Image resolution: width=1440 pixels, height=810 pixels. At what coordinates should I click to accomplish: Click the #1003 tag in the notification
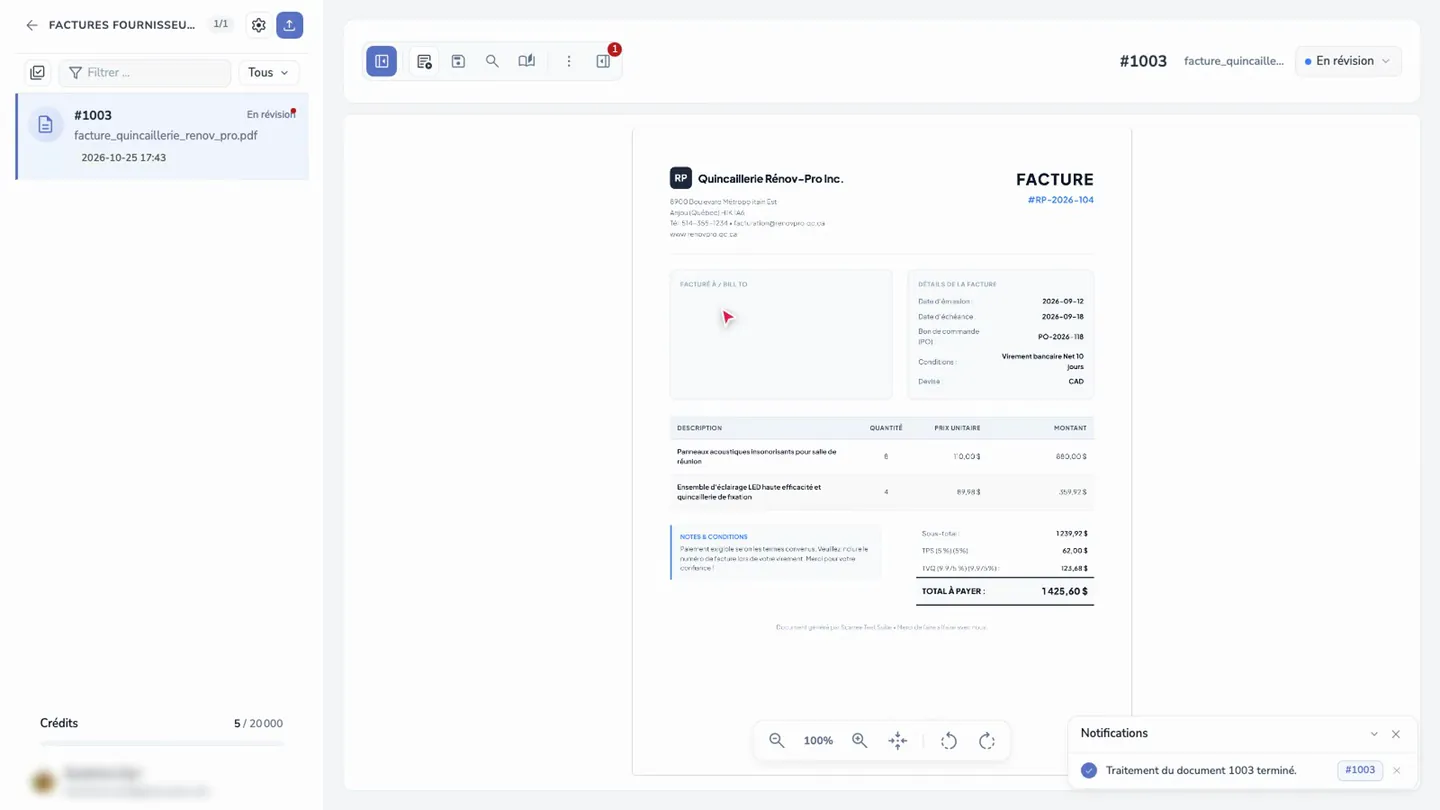(x=1360, y=770)
